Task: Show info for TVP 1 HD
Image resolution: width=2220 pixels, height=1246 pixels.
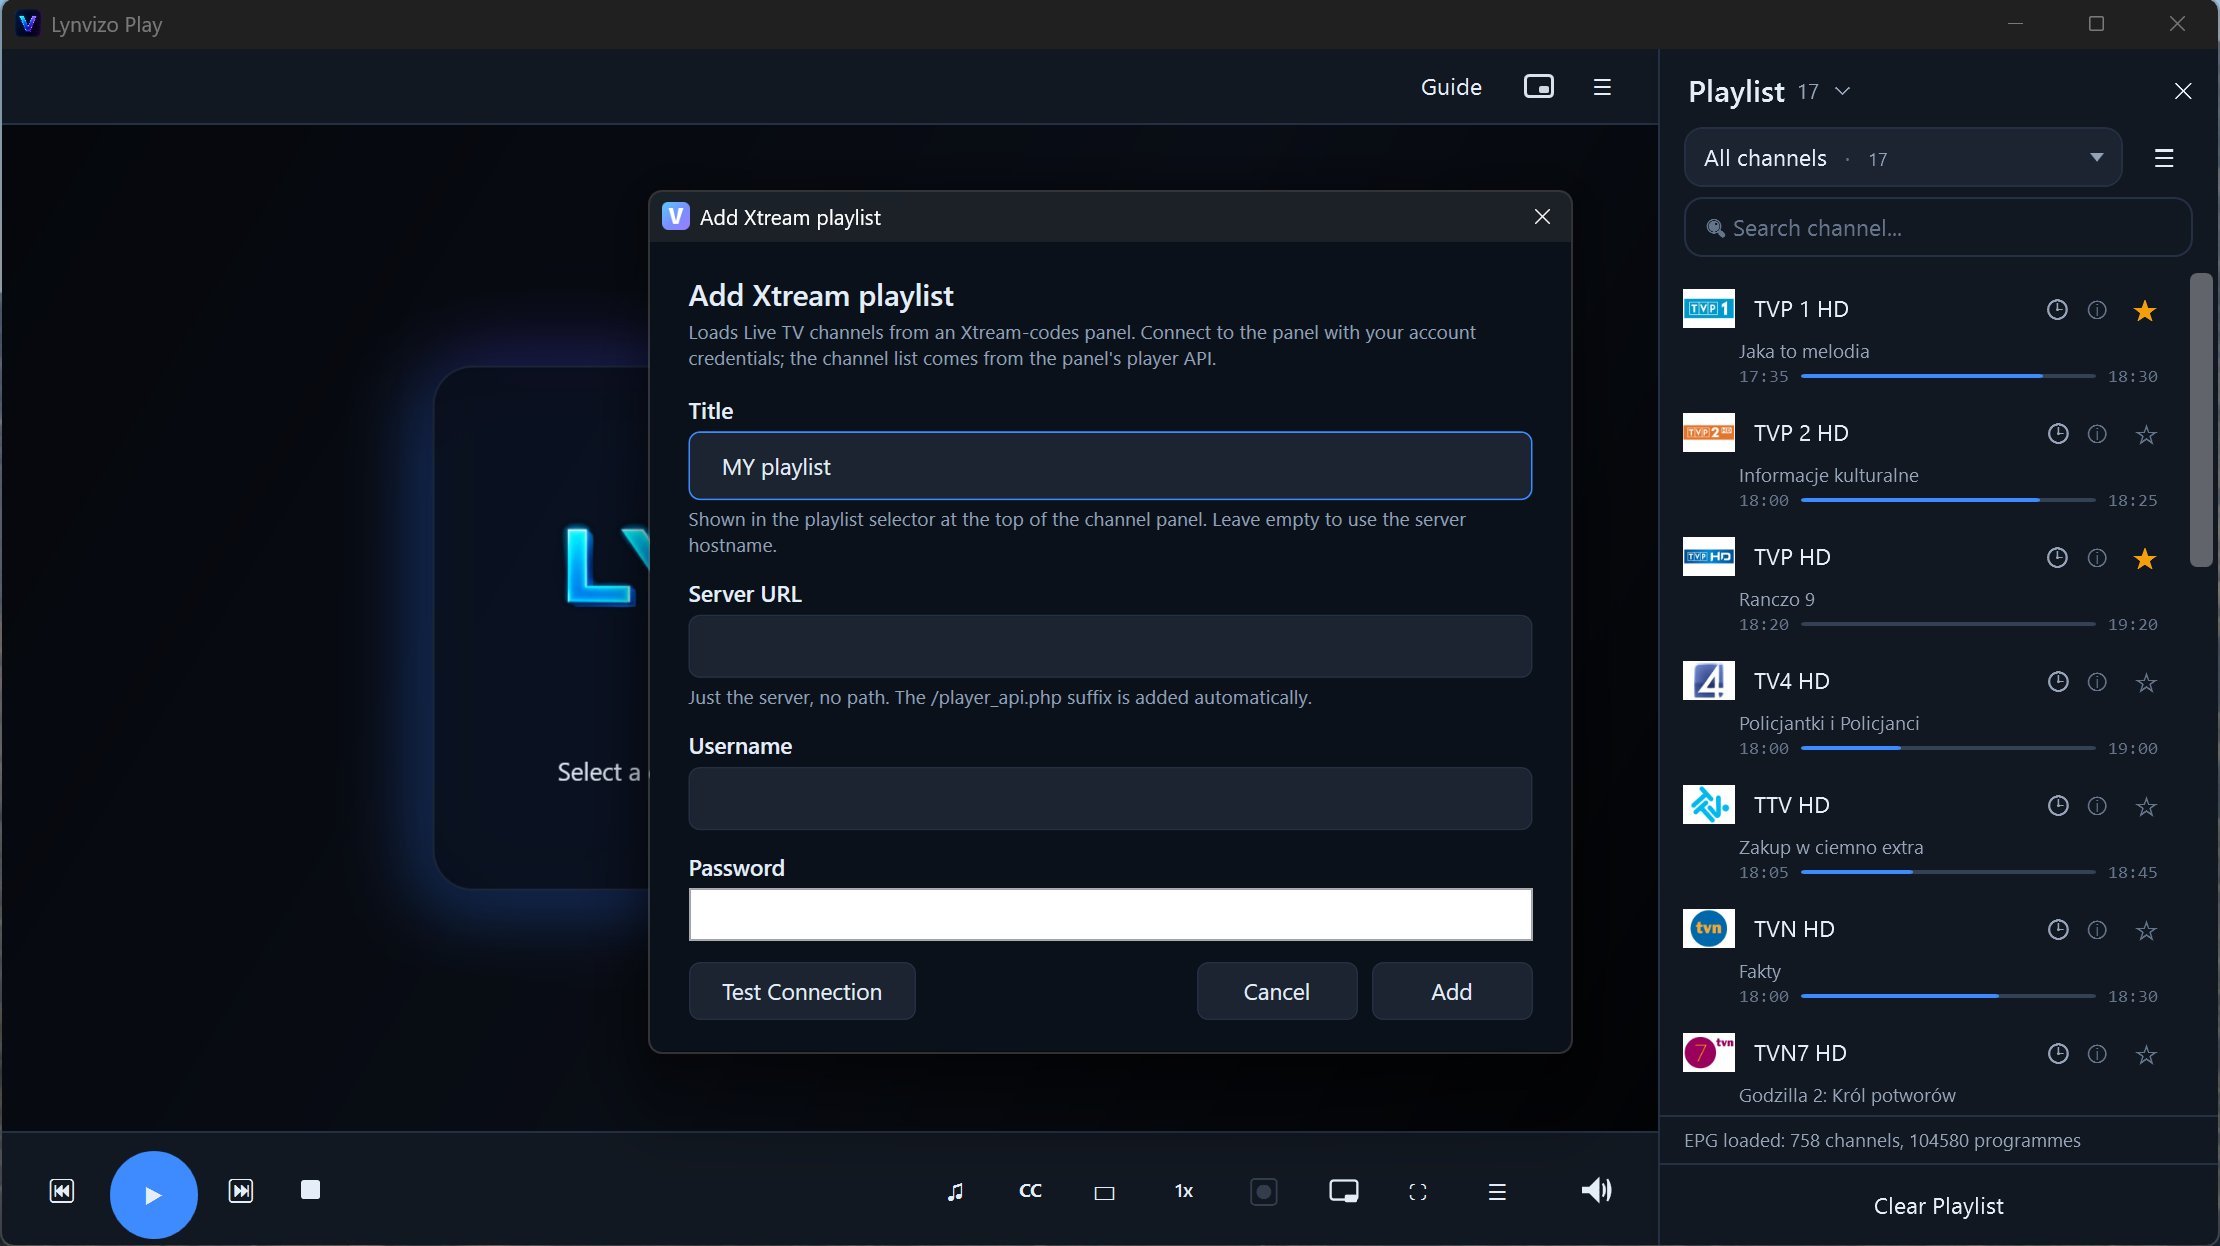Action: 2097,310
